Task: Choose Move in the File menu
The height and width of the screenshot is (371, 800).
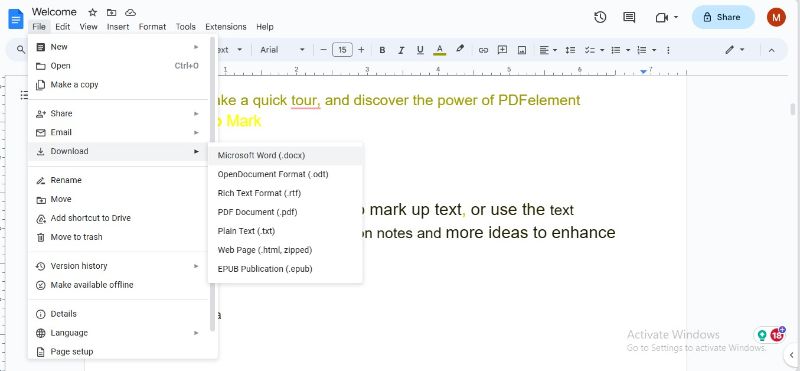Action: pos(118,199)
